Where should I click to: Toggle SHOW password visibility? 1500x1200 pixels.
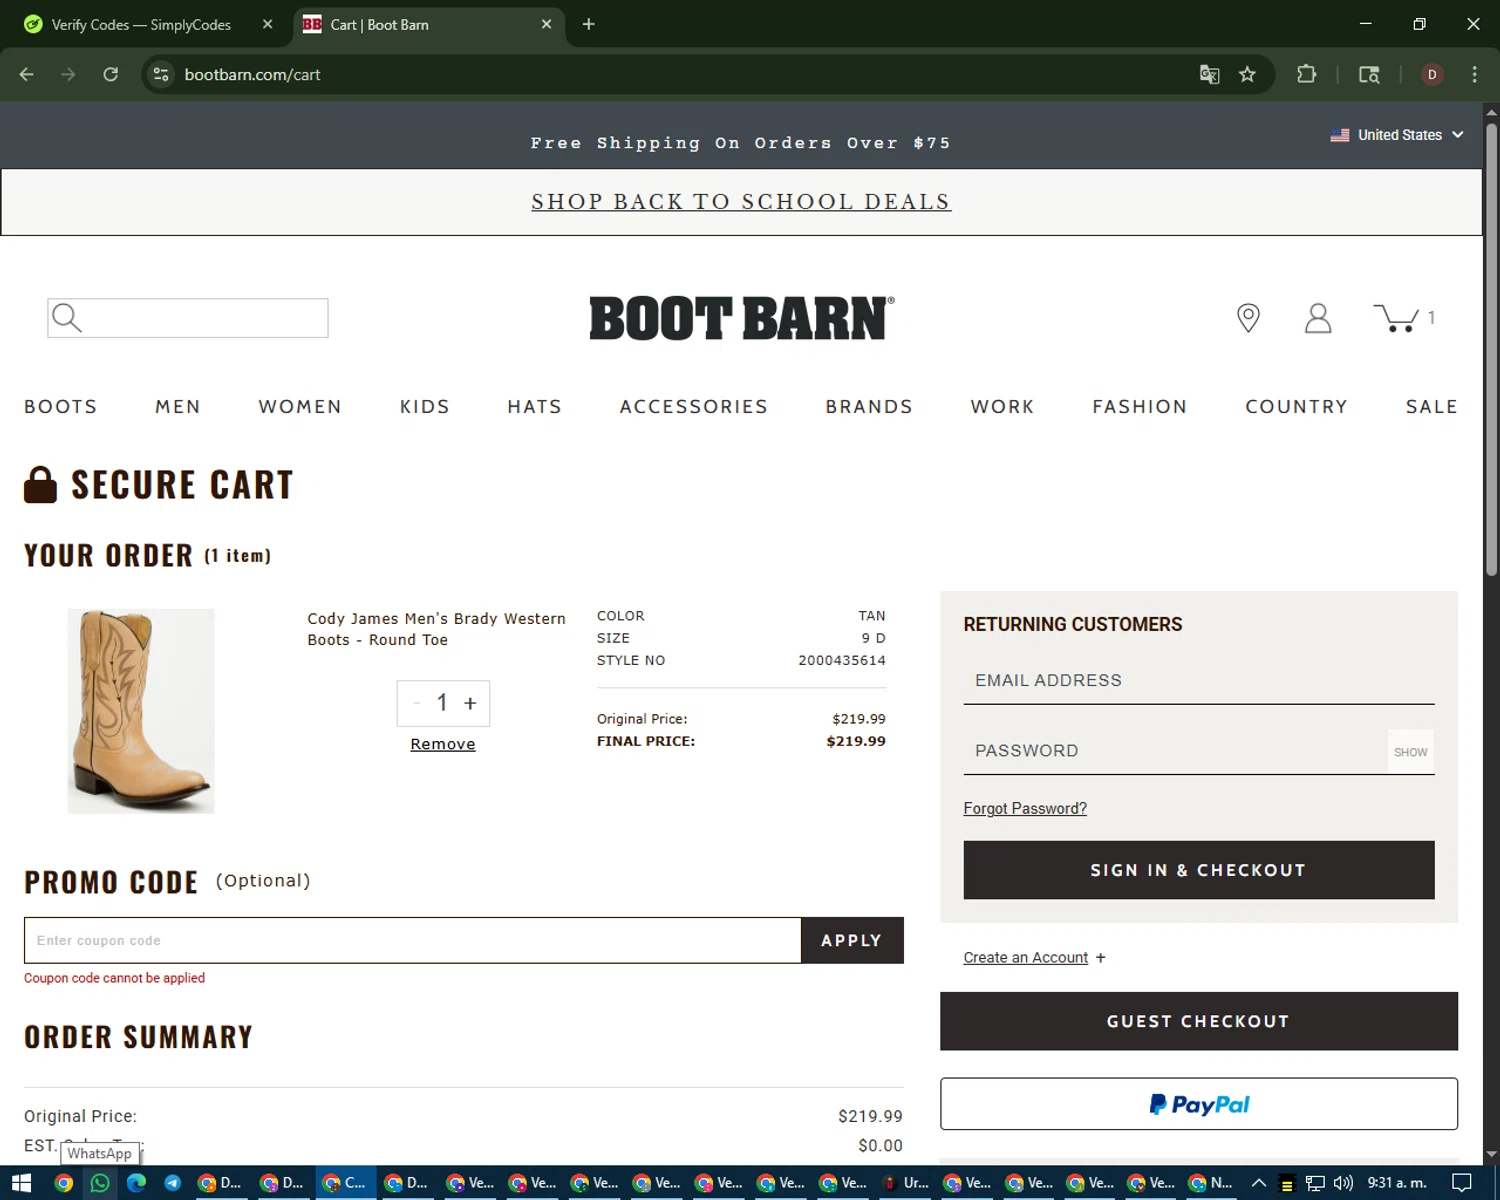pos(1410,752)
